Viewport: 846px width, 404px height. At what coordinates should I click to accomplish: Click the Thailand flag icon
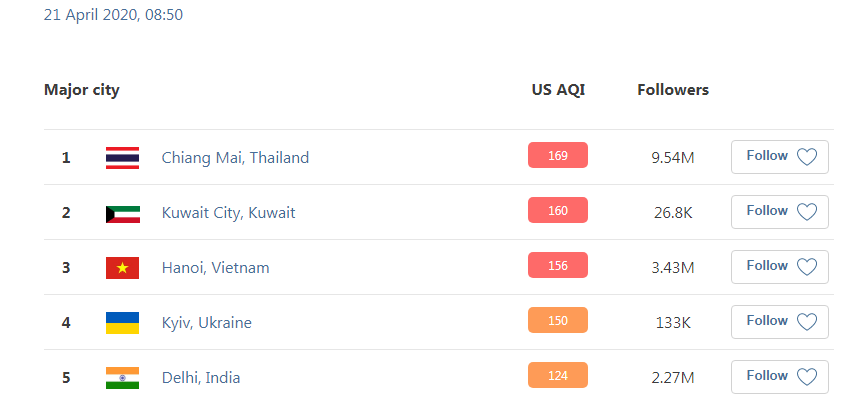tap(122, 157)
